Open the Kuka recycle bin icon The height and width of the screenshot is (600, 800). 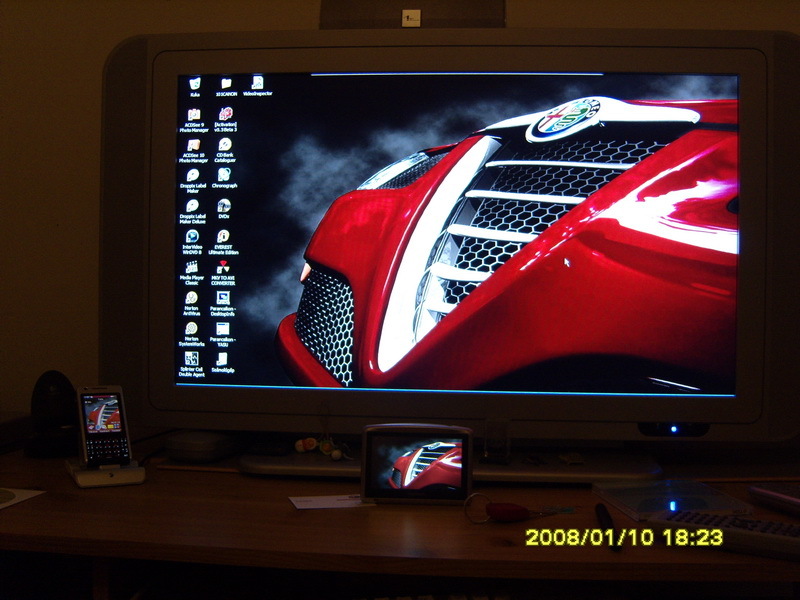tap(195, 83)
